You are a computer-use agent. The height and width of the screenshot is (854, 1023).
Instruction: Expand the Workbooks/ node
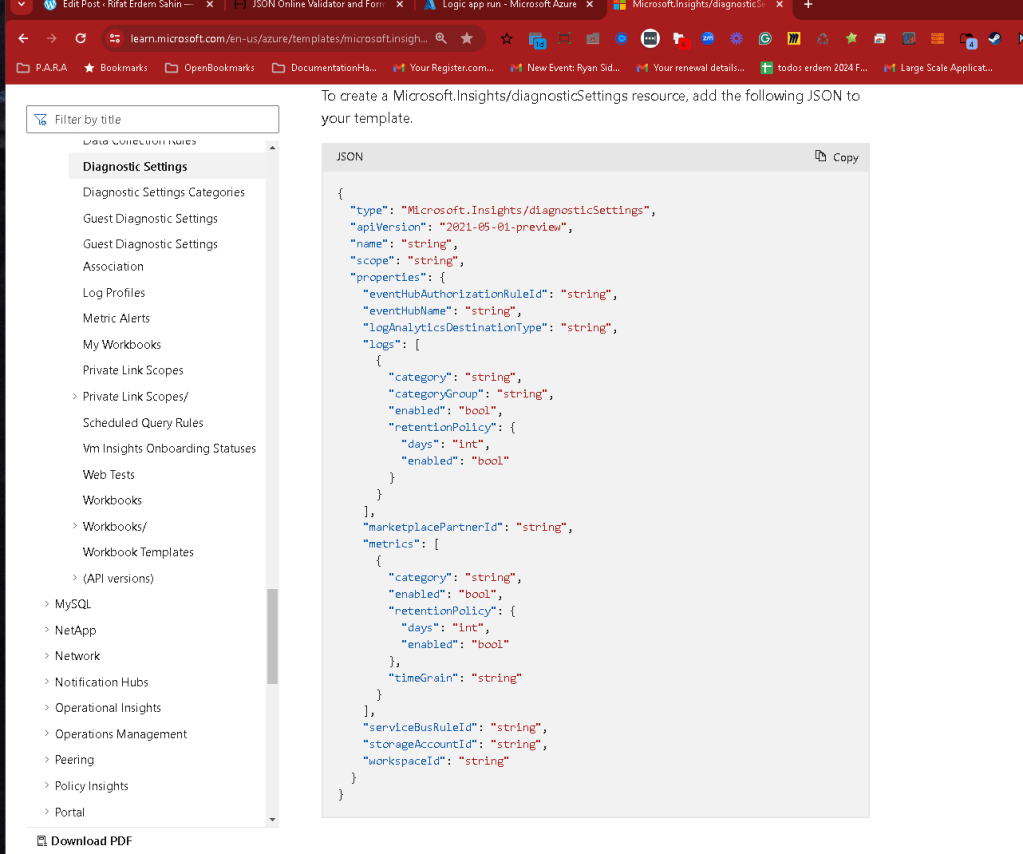pos(74,526)
